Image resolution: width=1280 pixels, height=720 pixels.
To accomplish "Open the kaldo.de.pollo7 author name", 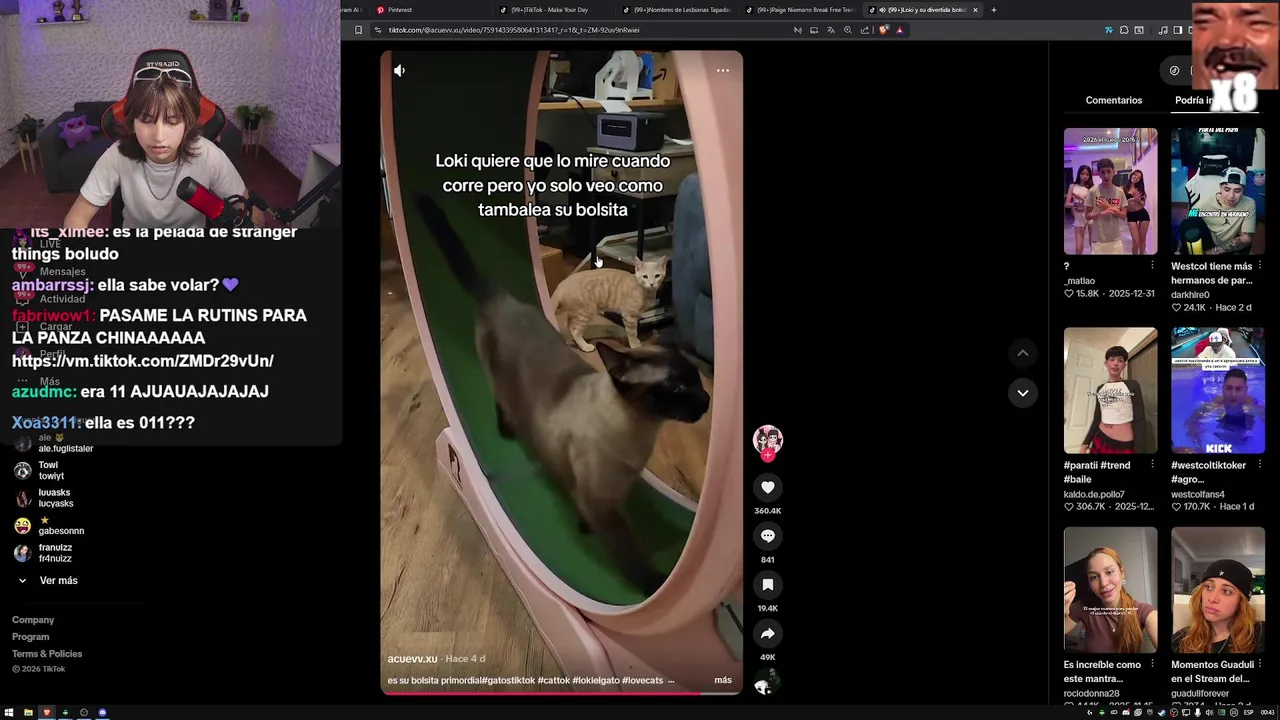I will [1094, 494].
